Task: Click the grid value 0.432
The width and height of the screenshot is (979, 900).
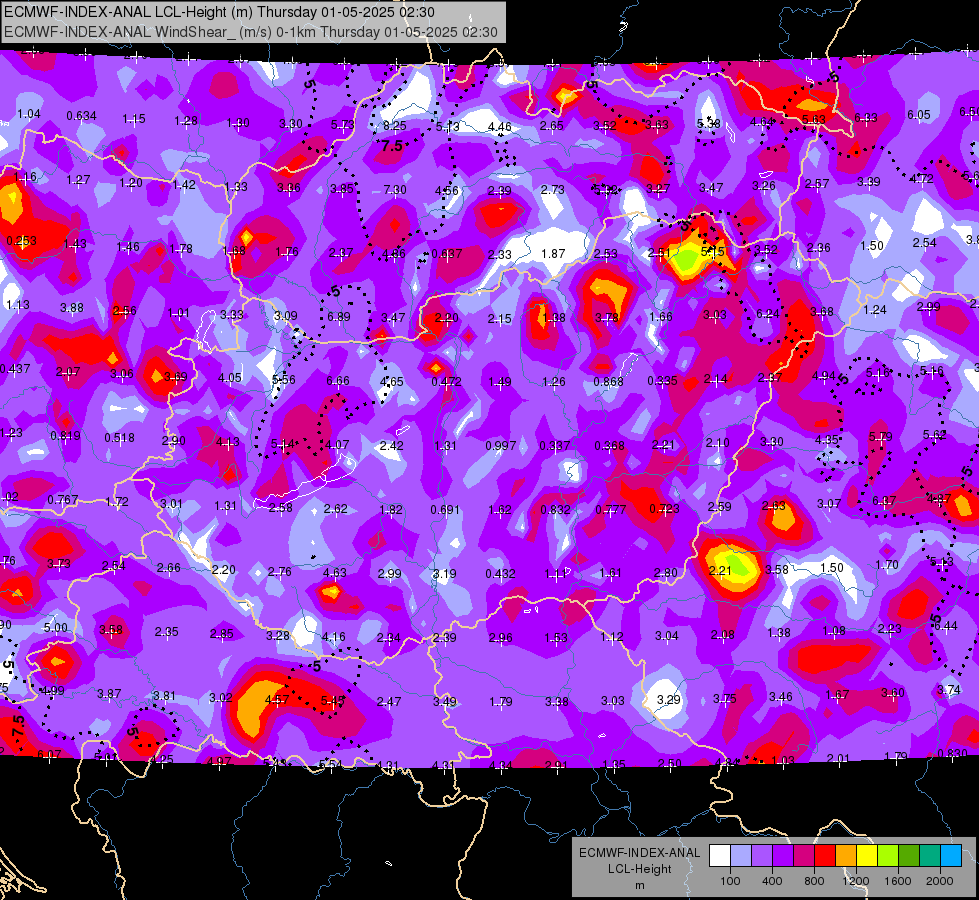Action: click(500, 573)
